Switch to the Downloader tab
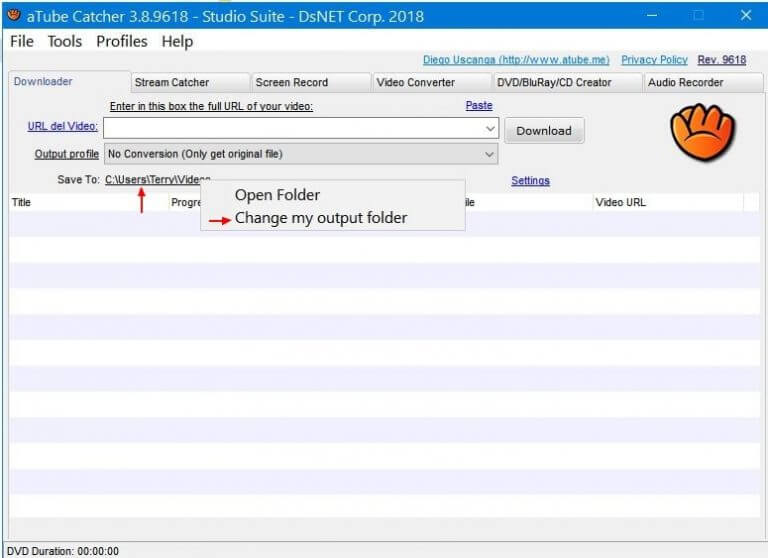 pyautogui.click(x=70, y=82)
